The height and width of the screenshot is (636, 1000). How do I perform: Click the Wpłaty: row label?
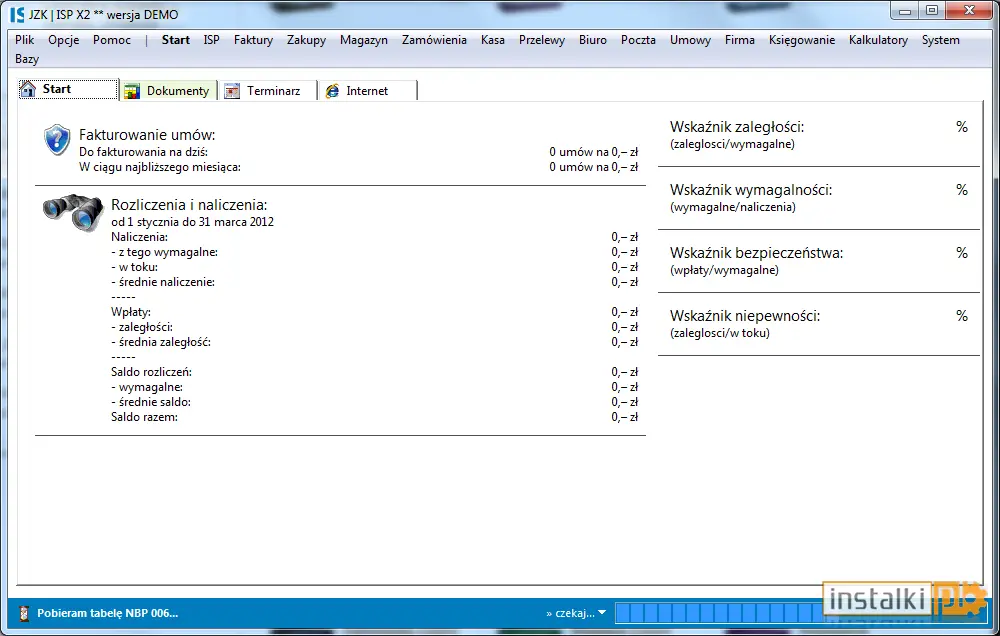[x=131, y=312]
